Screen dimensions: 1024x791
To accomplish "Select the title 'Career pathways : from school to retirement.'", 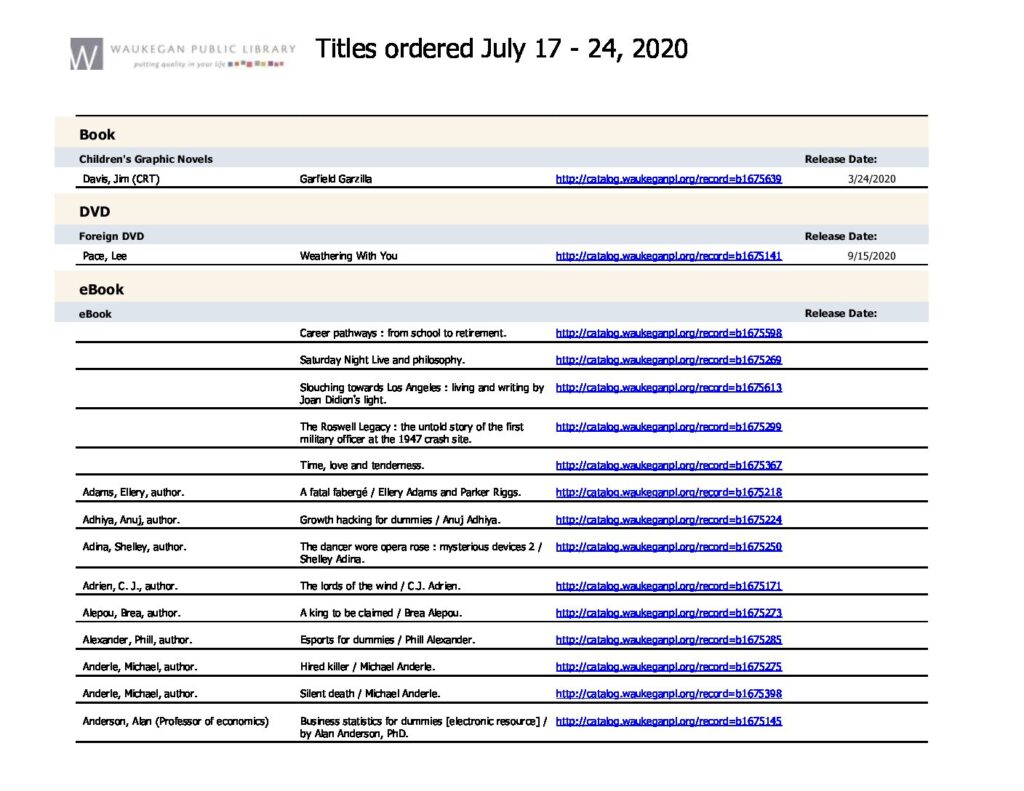I will (x=403, y=333).
